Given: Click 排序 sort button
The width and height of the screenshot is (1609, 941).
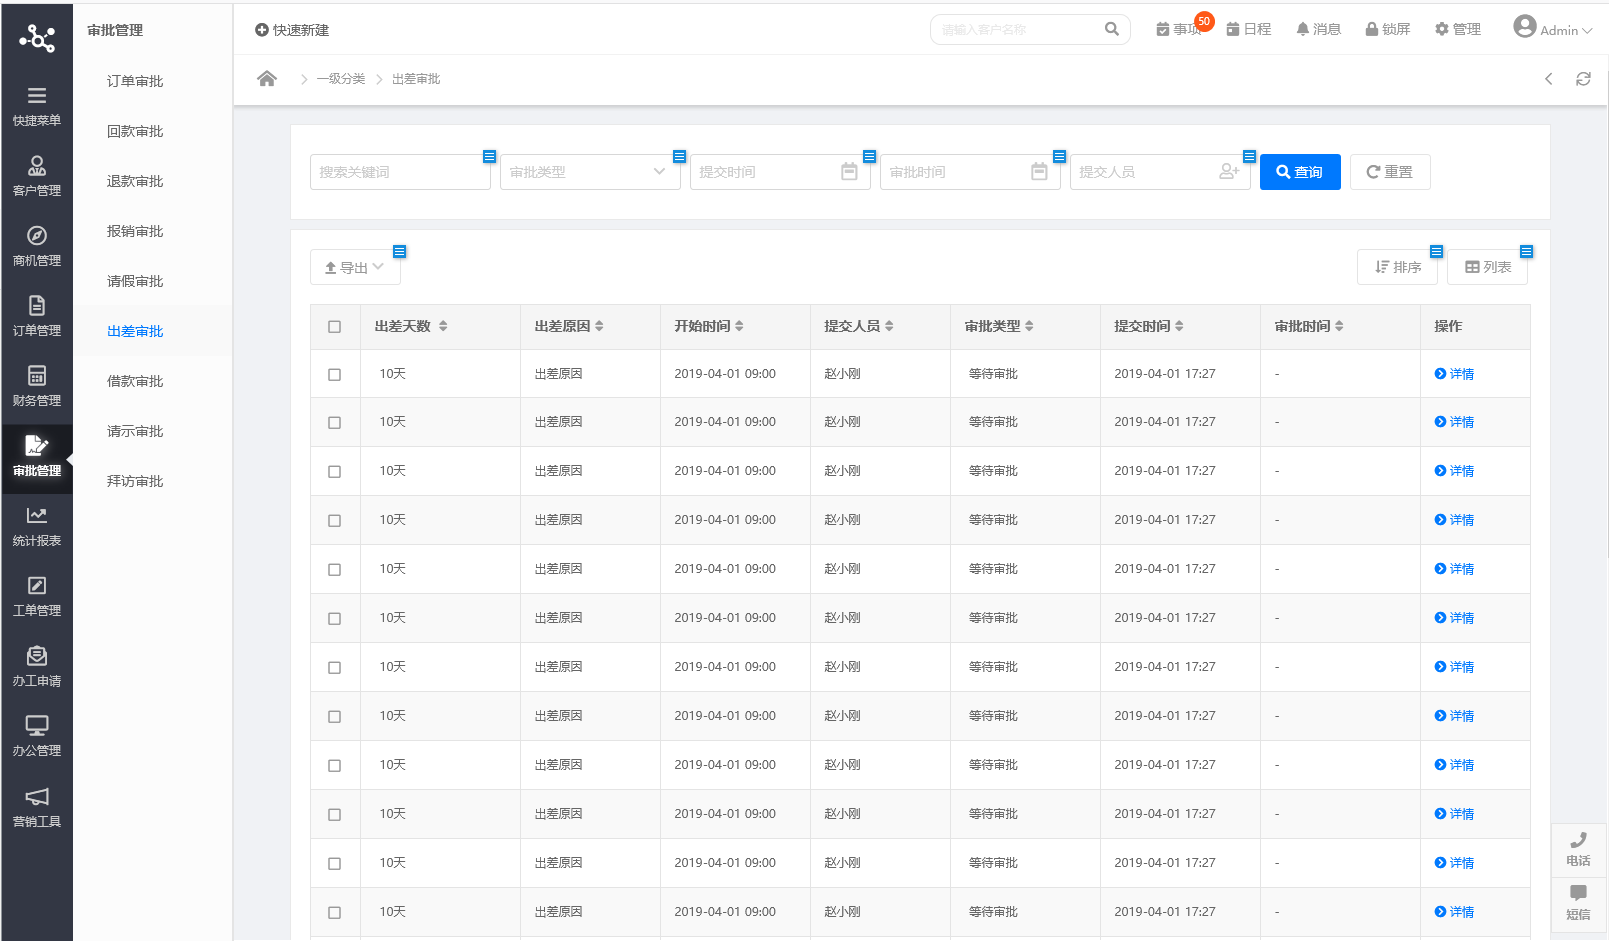Looking at the screenshot, I should (1397, 267).
